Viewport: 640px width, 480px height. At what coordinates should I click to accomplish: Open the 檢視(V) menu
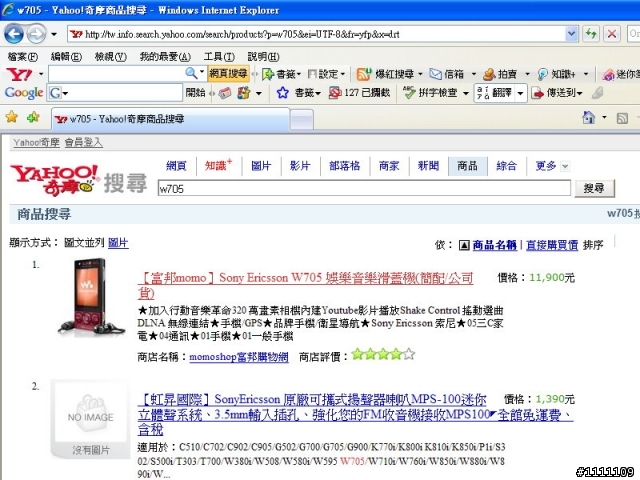[x=111, y=57]
